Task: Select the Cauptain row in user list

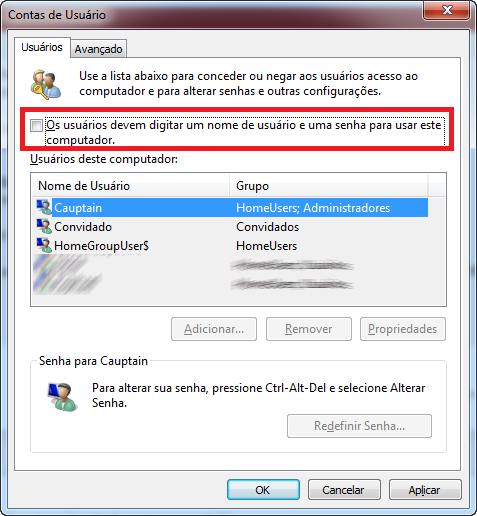Action: [x=231, y=207]
